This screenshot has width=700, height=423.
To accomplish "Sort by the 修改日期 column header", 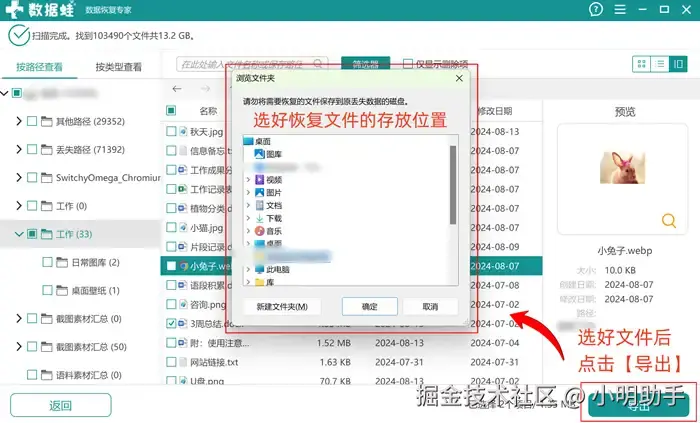I will click(x=495, y=111).
